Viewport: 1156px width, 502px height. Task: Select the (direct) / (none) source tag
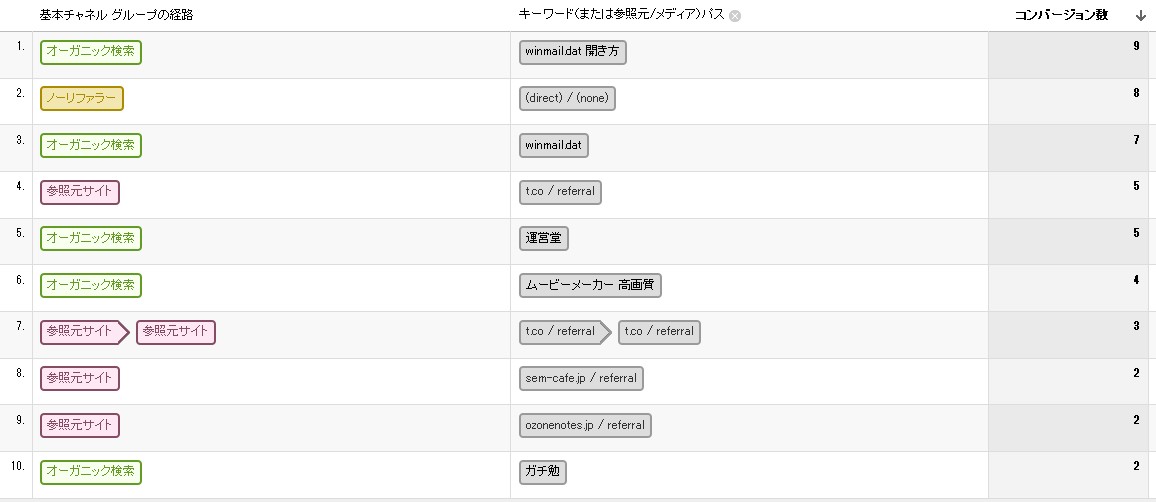tap(567, 99)
